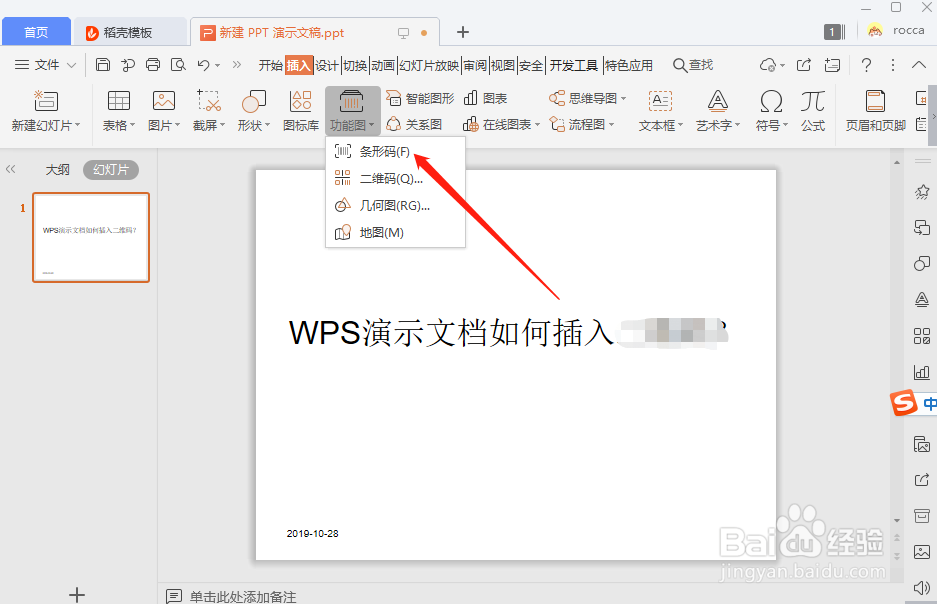Open the 几何图(RG) geometry option
The height and width of the screenshot is (604, 937).
[x=395, y=206]
